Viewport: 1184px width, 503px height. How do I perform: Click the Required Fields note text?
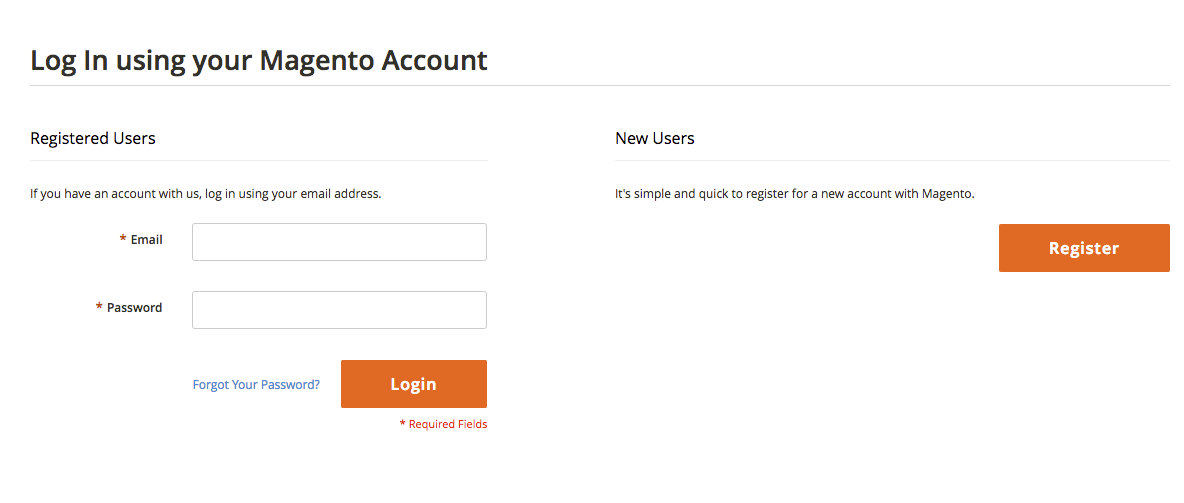[x=448, y=424]
